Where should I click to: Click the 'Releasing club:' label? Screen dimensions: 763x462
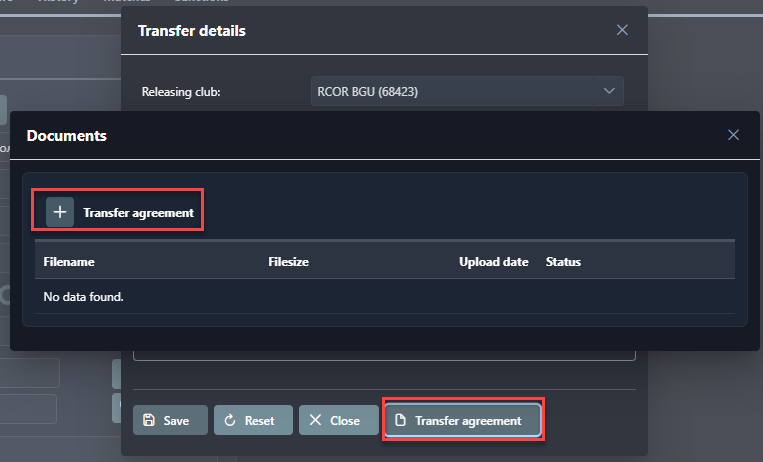[x=181, y=92]
